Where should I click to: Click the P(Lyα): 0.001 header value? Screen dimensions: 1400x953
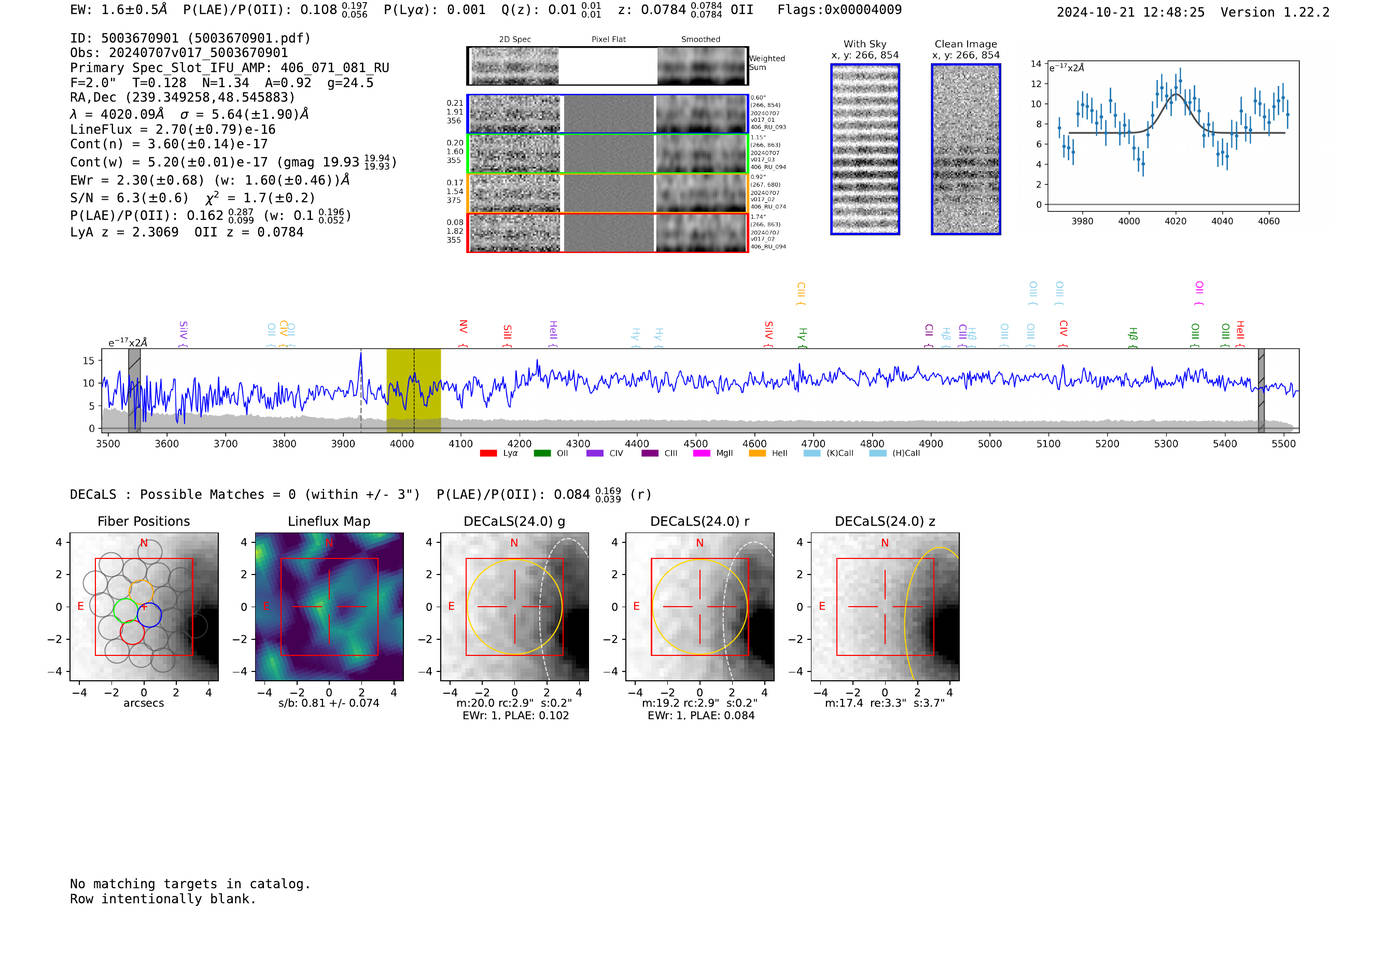click(434, 10)
